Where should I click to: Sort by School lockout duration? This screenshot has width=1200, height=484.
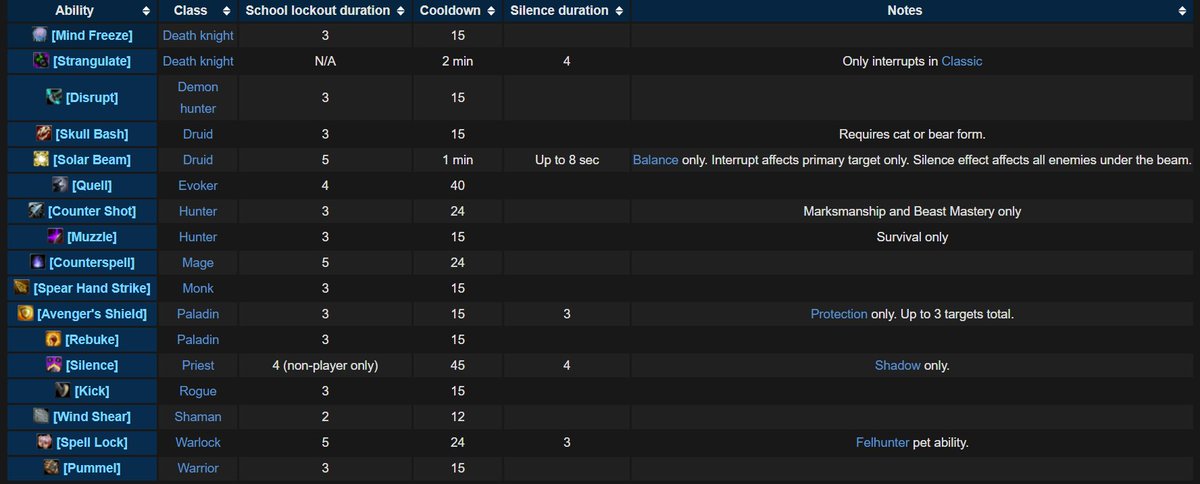click(401, 11)
